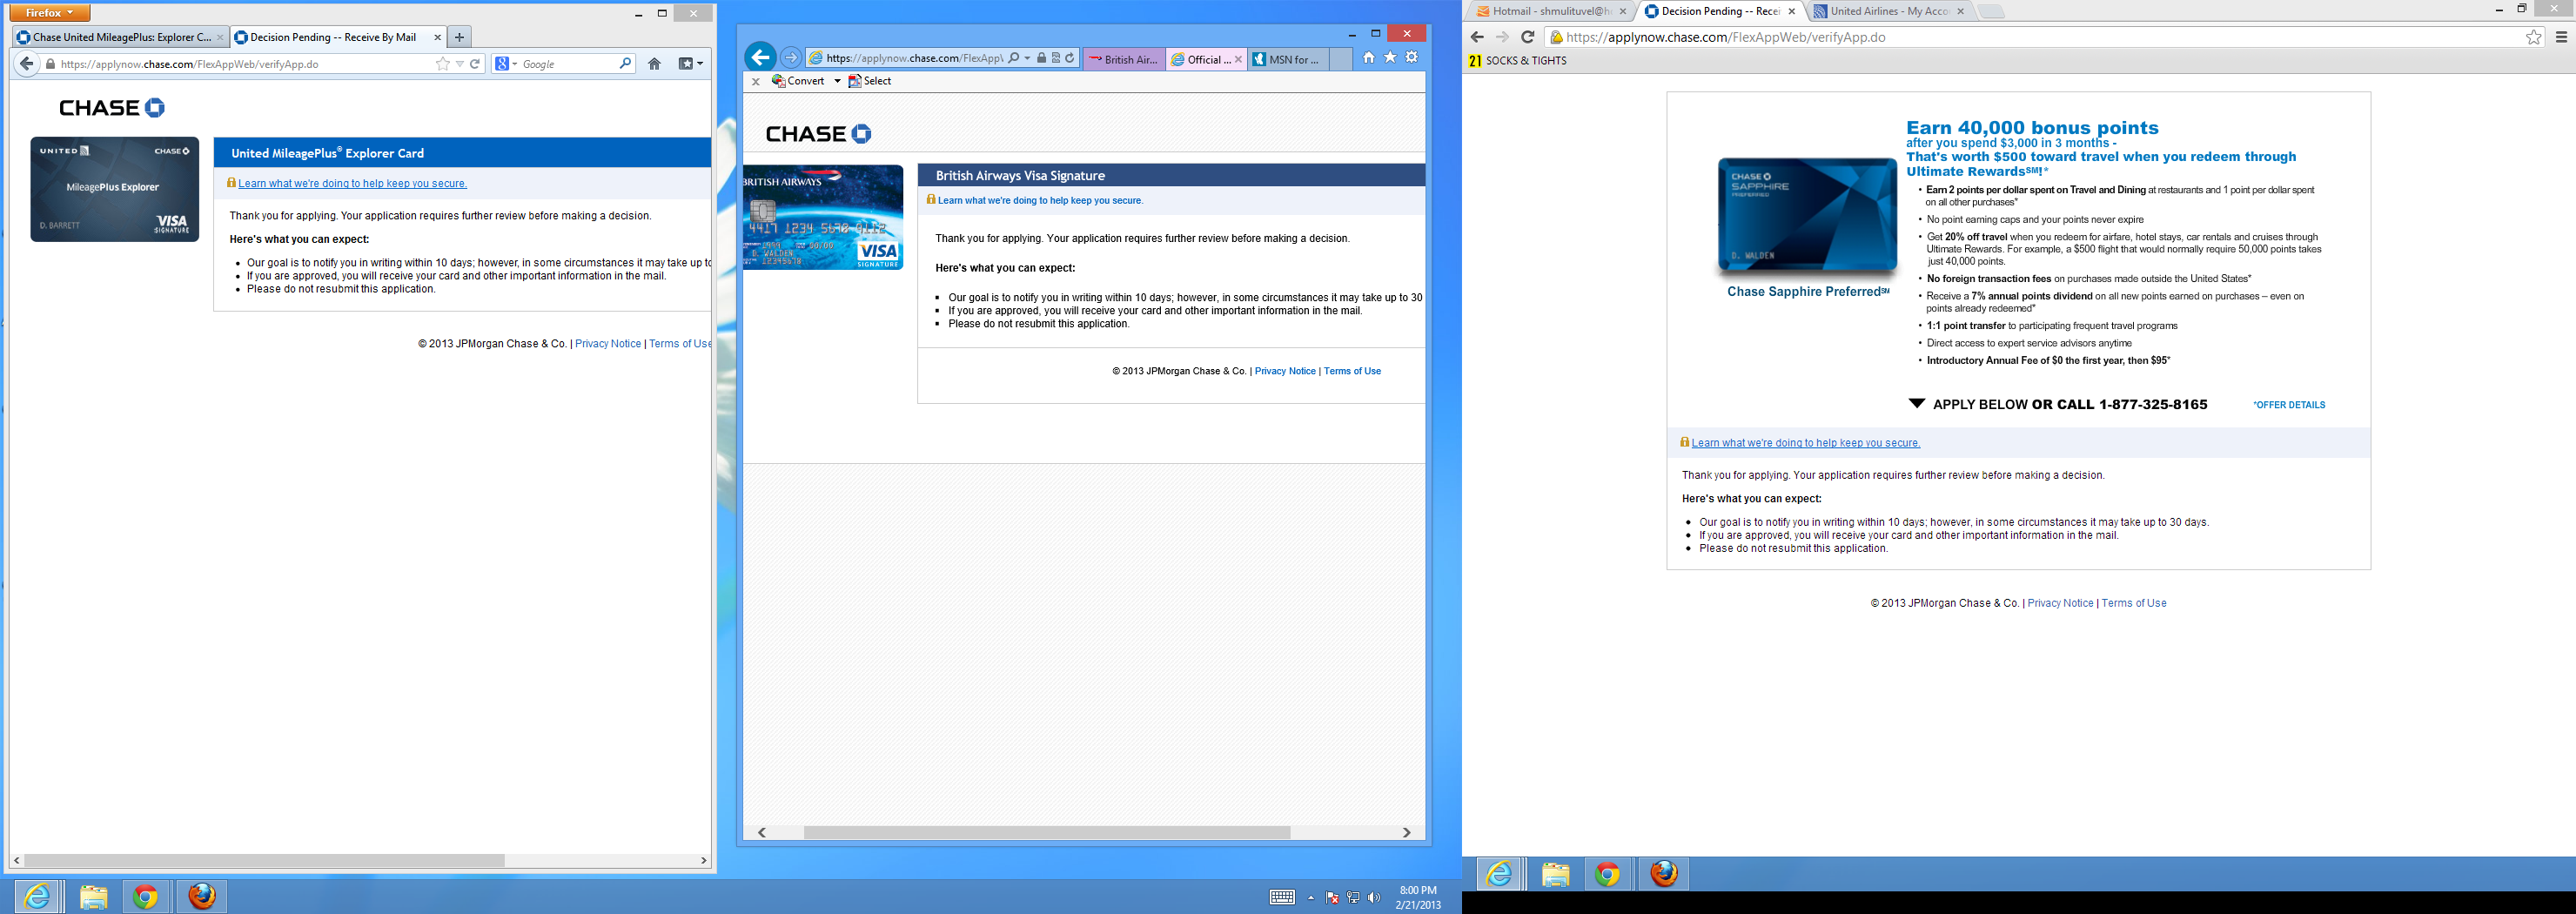Close the IE Convert toolbar
This screenshot has width=2576, height=914.
pos(756,82)
